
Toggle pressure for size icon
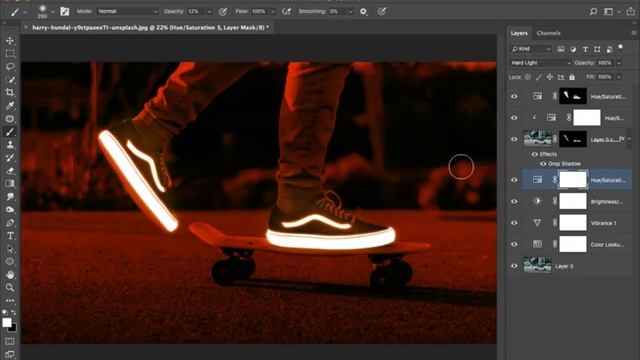pyautogui.click(x=382, y=11)
